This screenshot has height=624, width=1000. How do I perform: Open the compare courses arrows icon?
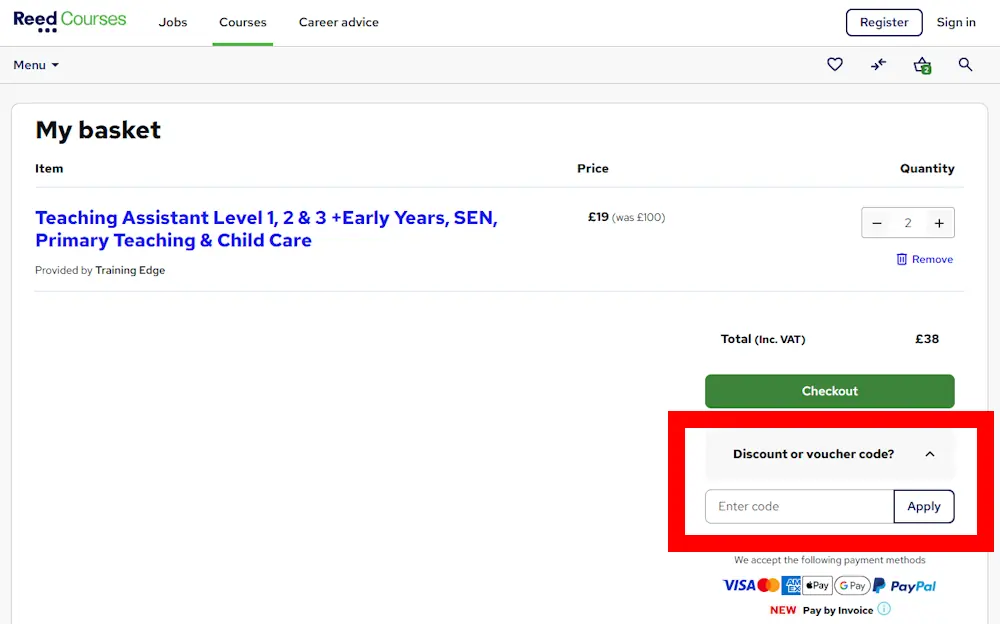879,64
